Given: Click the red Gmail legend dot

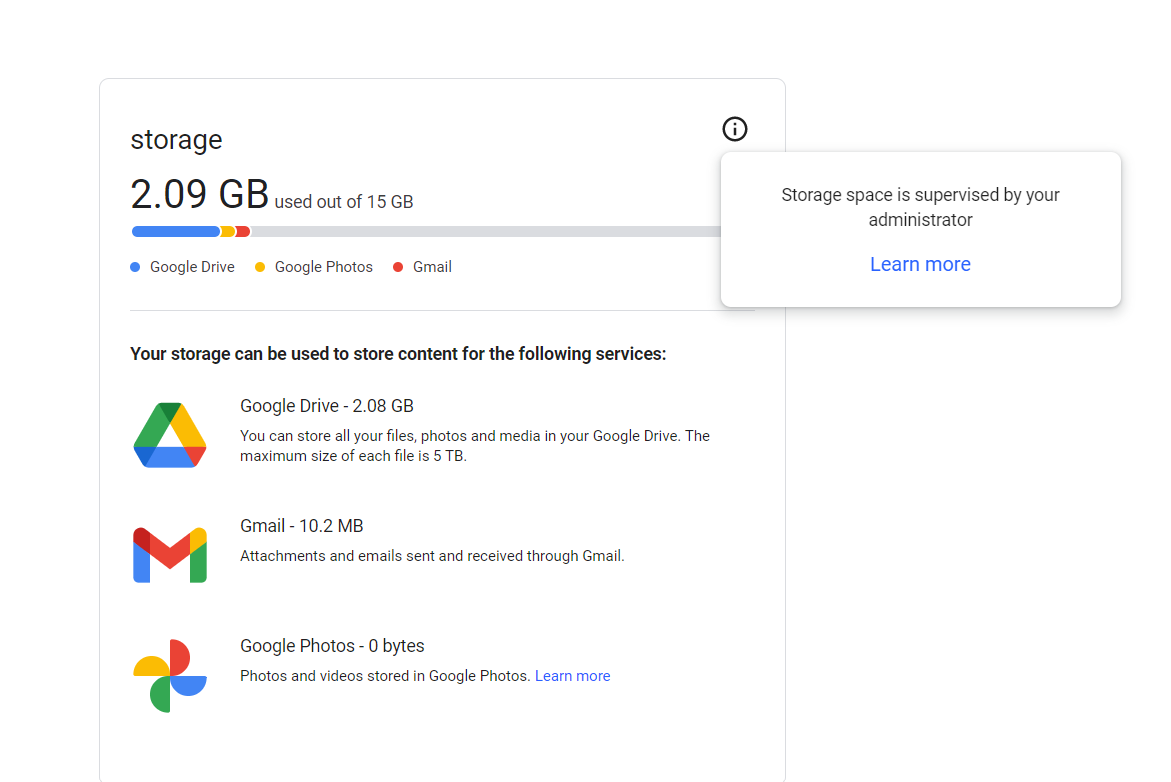Looking at the screenshot, I should (398, 267).
